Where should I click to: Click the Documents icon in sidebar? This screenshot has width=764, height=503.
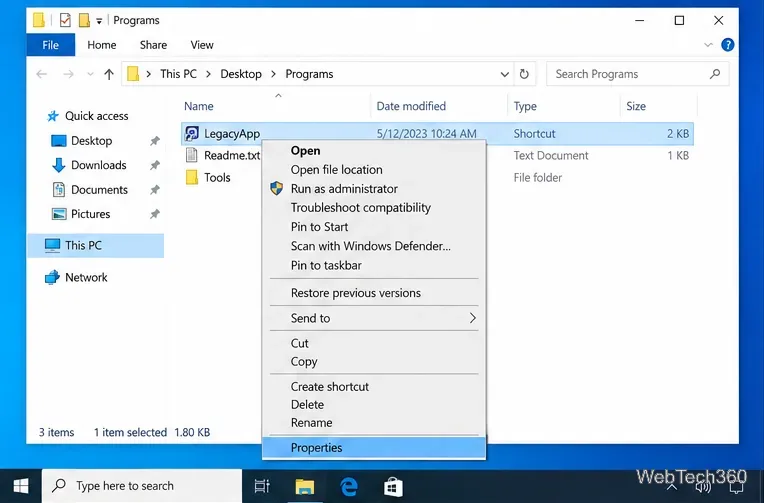[x=58, y=190]
